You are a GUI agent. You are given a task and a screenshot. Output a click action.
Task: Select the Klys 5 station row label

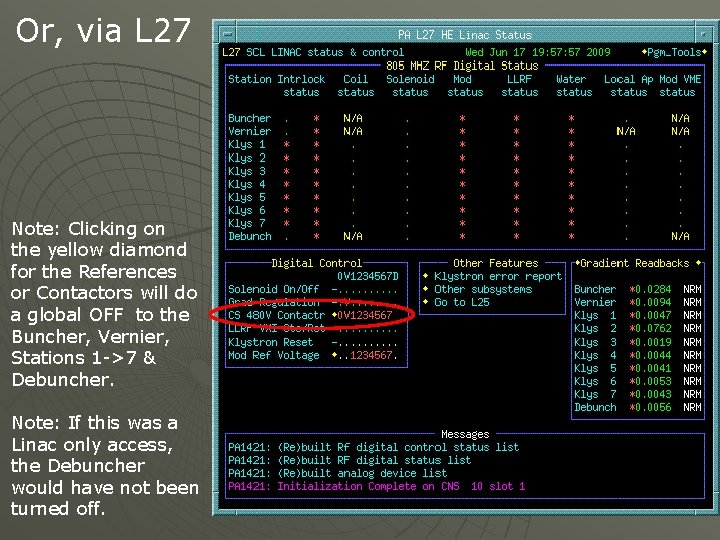247,197
